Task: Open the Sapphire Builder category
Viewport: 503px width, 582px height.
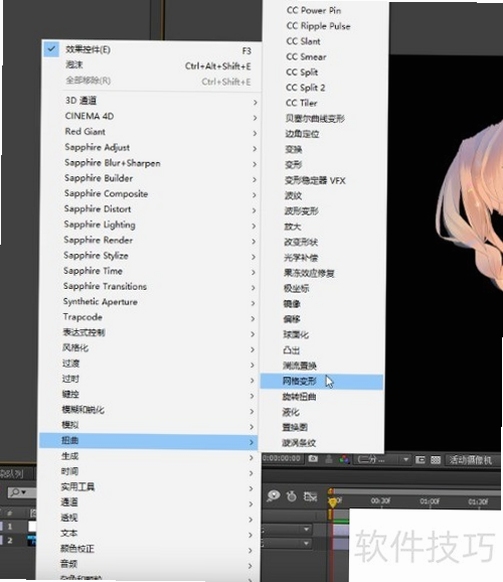Action: [161, 179]
